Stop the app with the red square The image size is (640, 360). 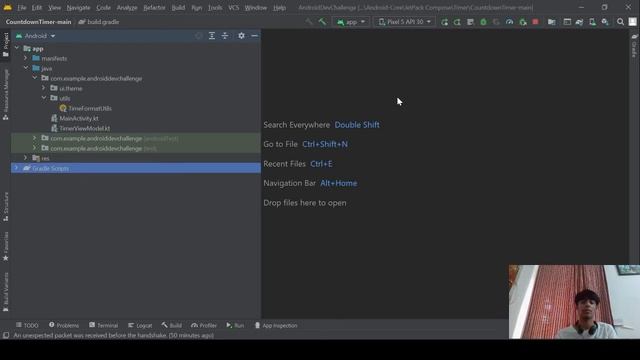tap(535, 22)
